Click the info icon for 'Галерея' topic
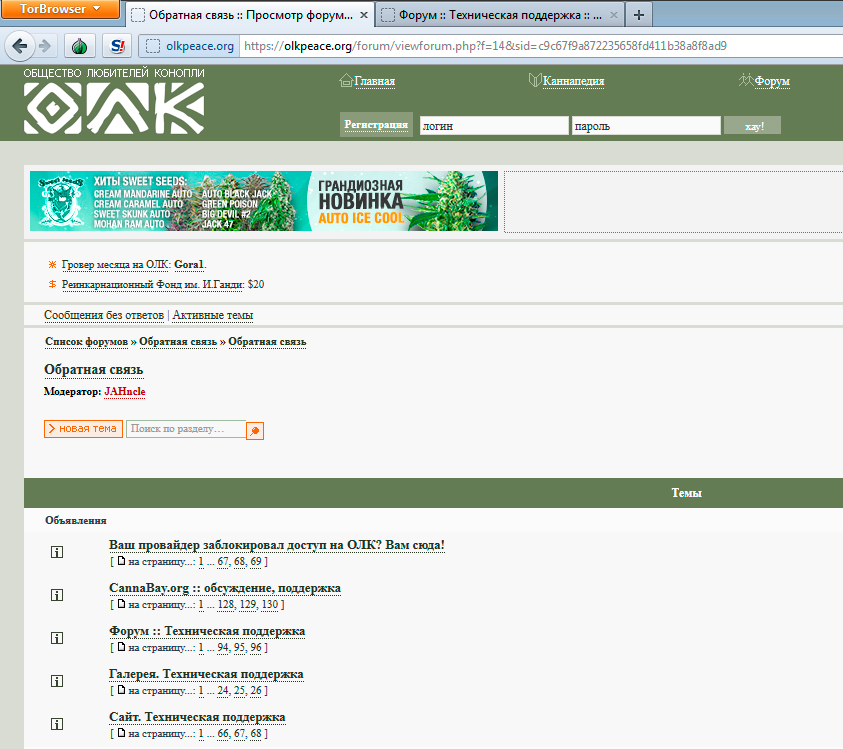The height and width of the screenshot is (749, 843). coord(57,681)
